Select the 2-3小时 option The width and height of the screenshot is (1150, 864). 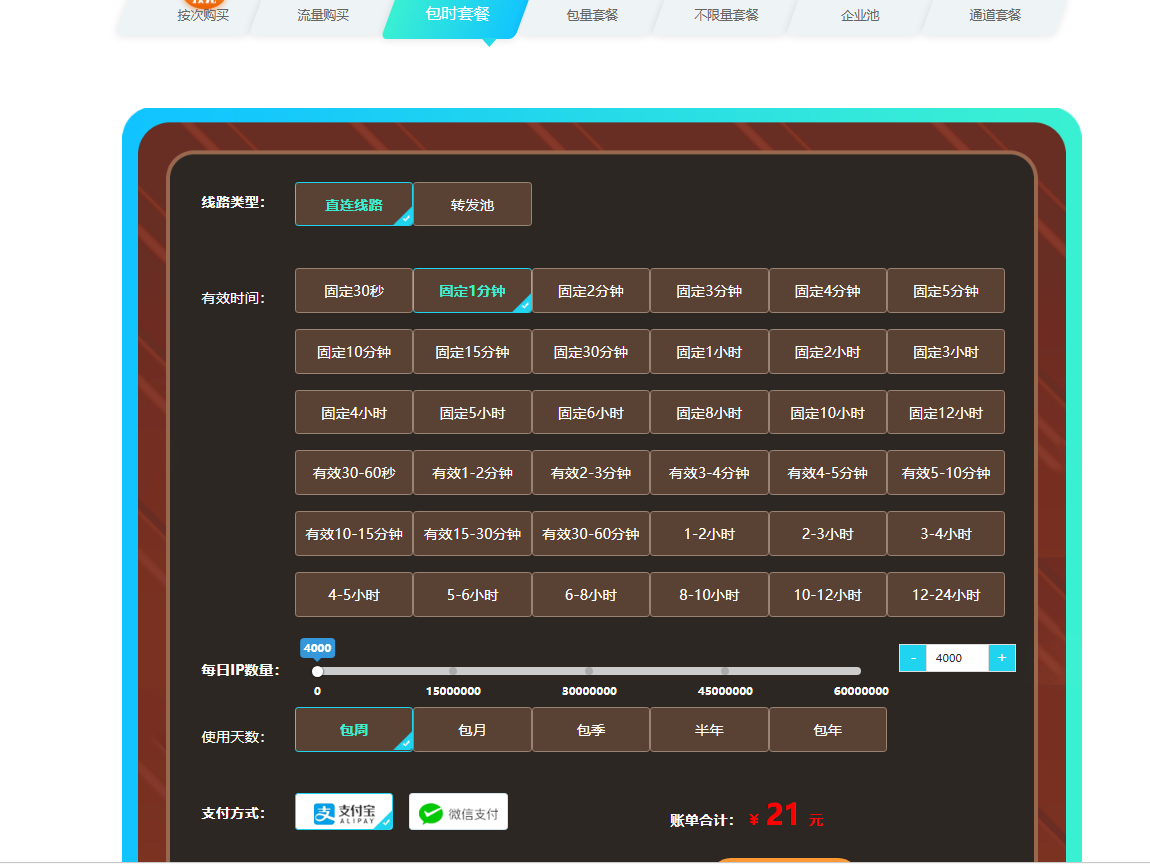tap(828, 534)
